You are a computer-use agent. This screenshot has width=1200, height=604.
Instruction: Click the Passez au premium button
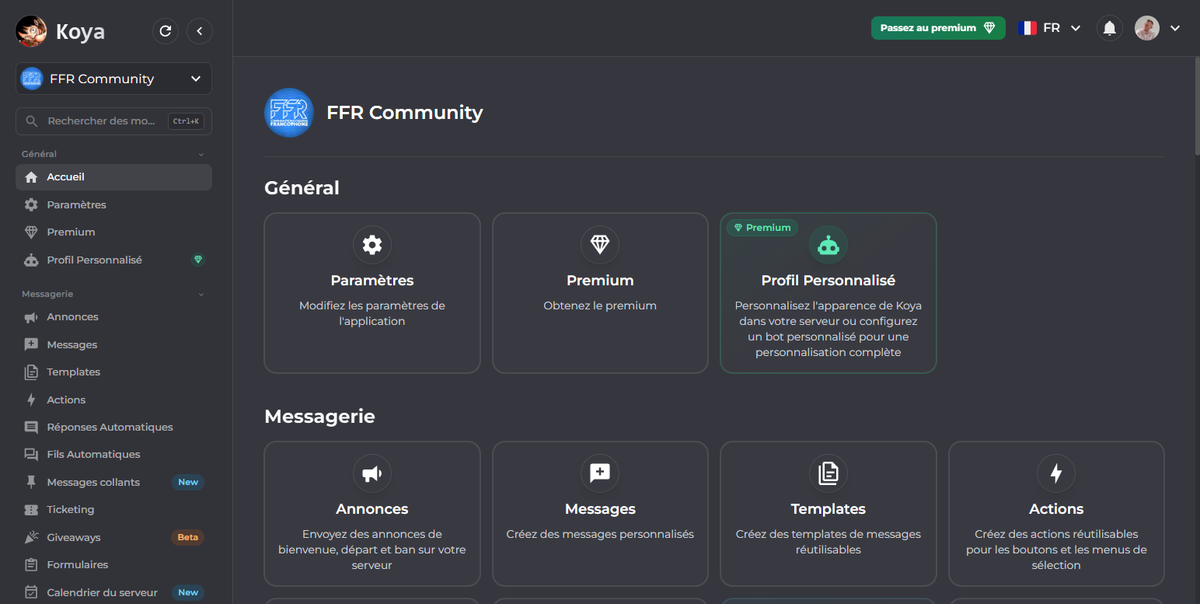point(938,28)
